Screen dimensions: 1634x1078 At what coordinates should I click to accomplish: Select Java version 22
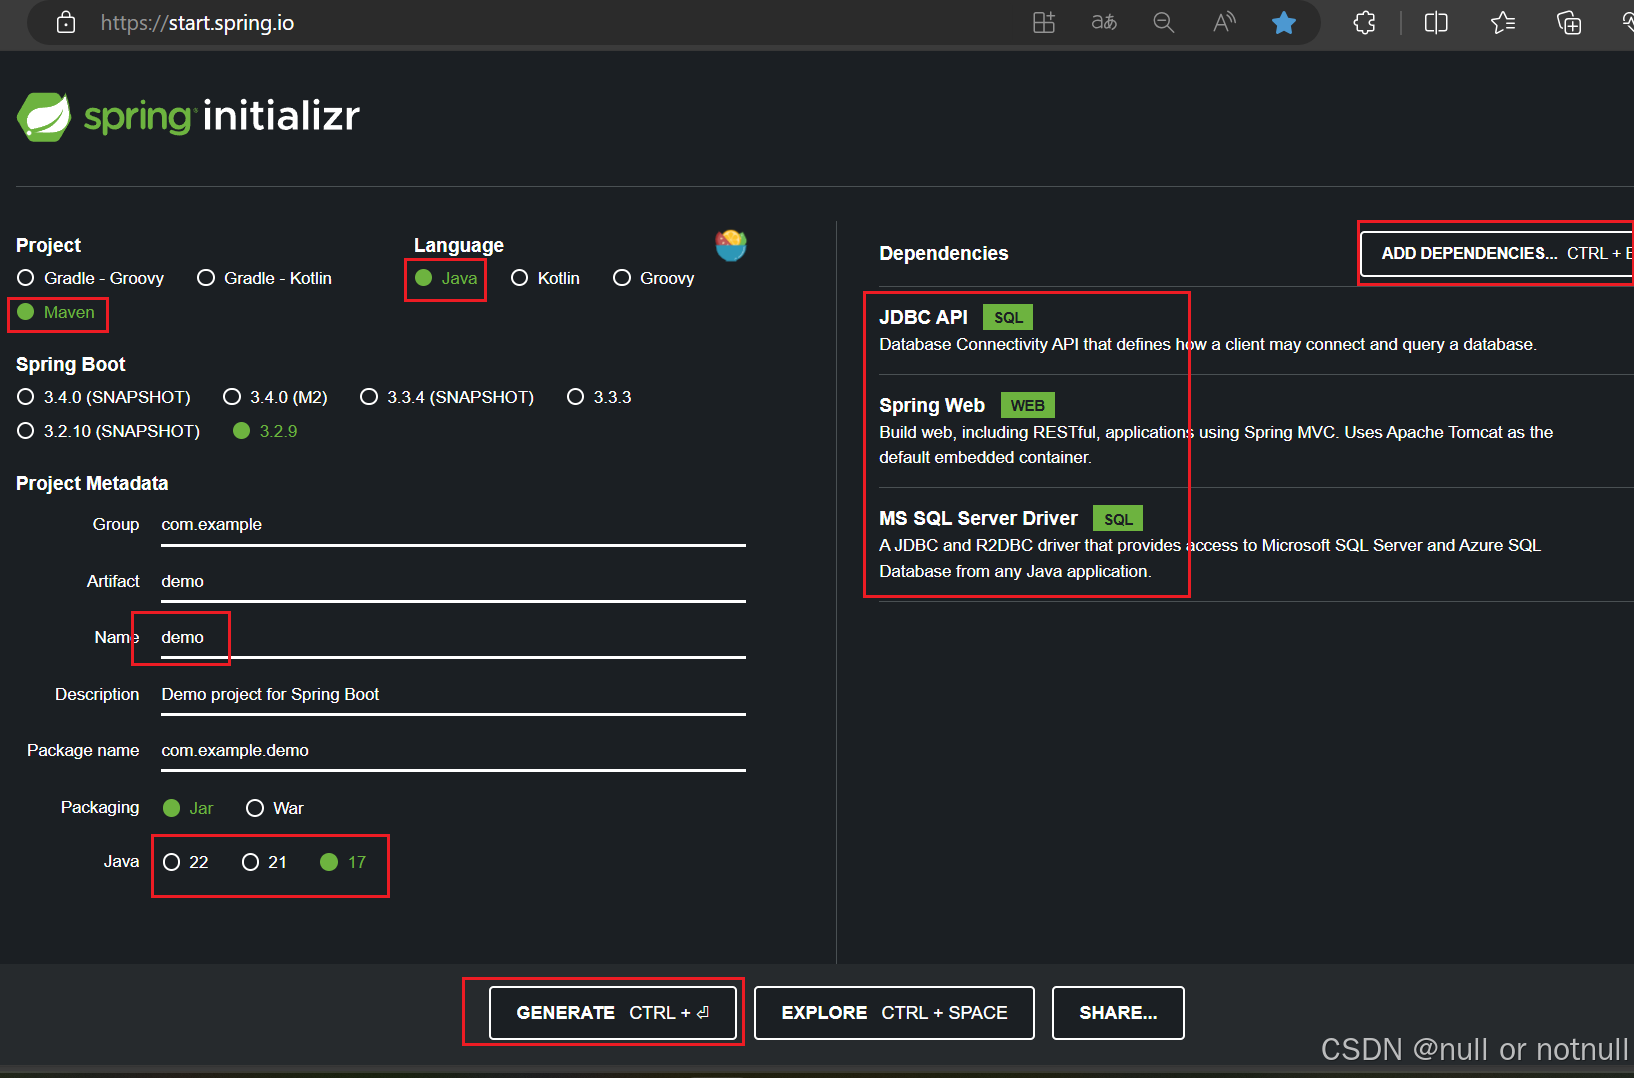[186, 862]
